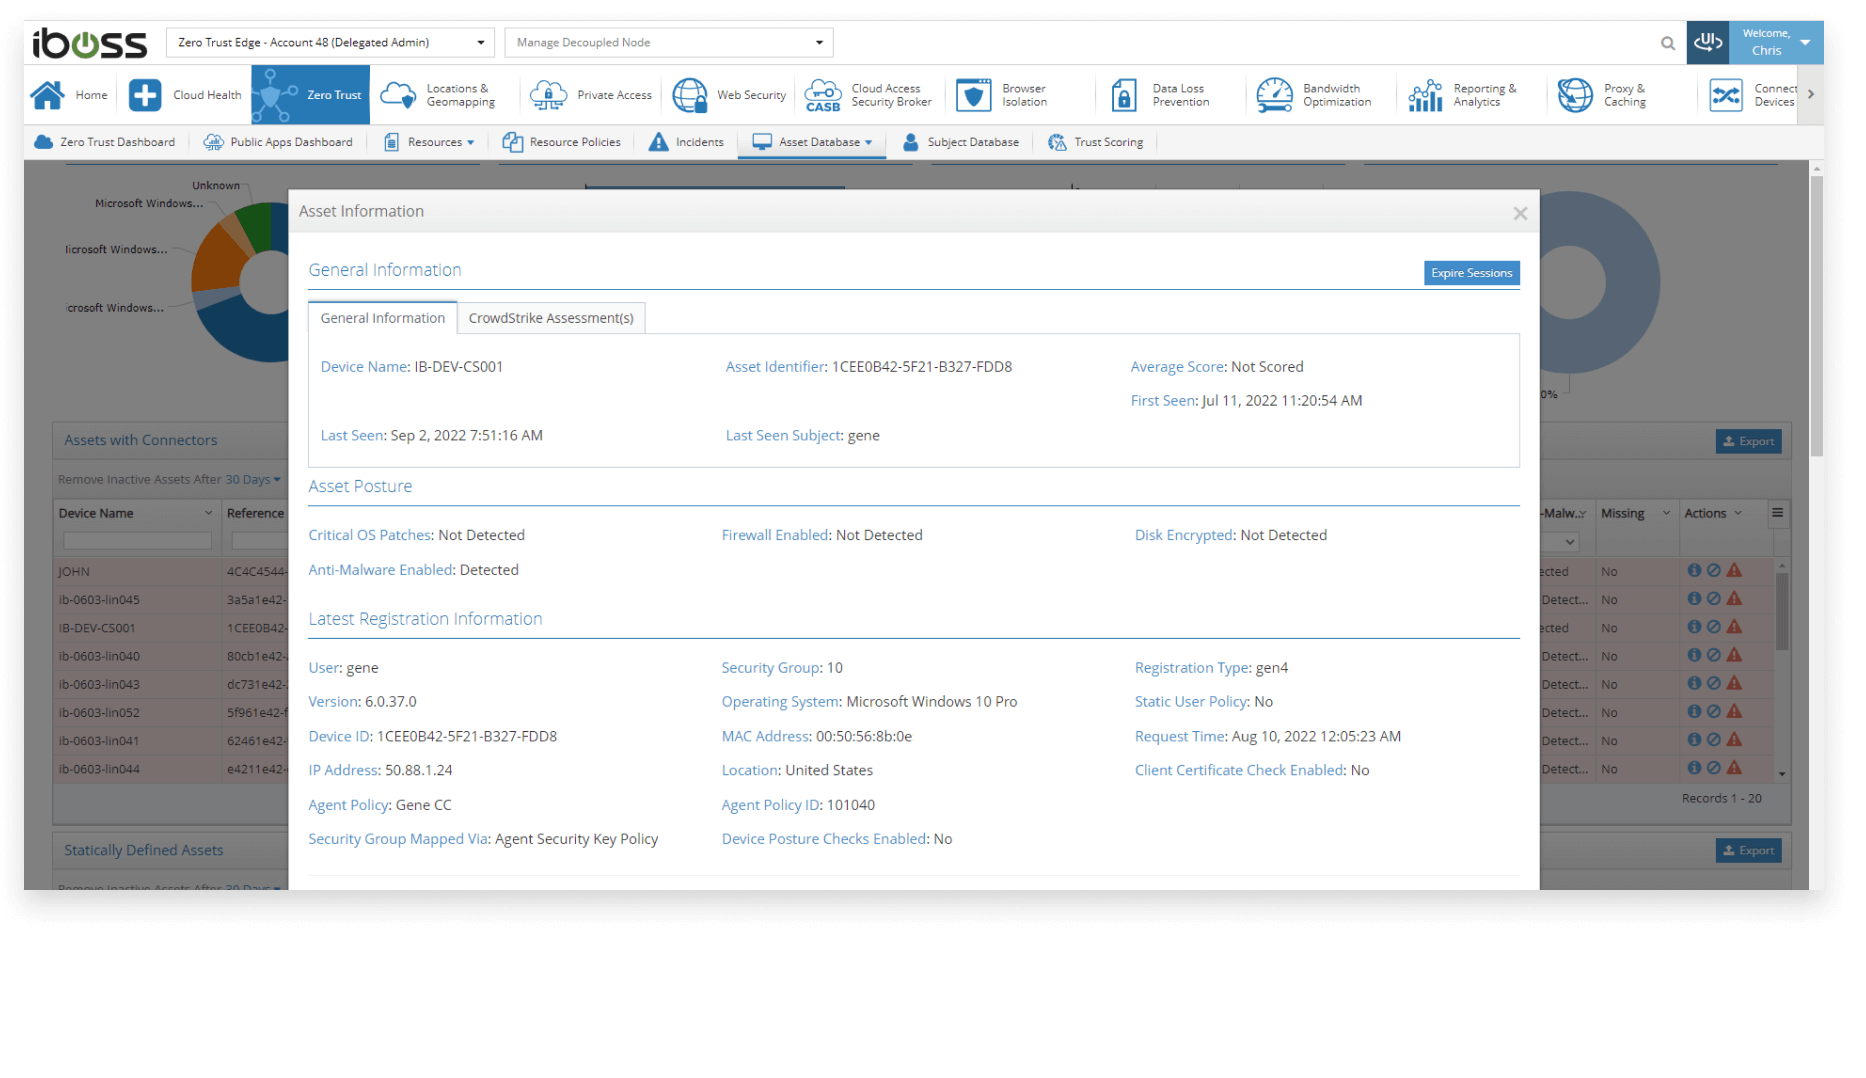This screenshot has width=1866, height=1078.
Task: Expand the Welcome Chris user menu
Action: (x=1777, y=42)
